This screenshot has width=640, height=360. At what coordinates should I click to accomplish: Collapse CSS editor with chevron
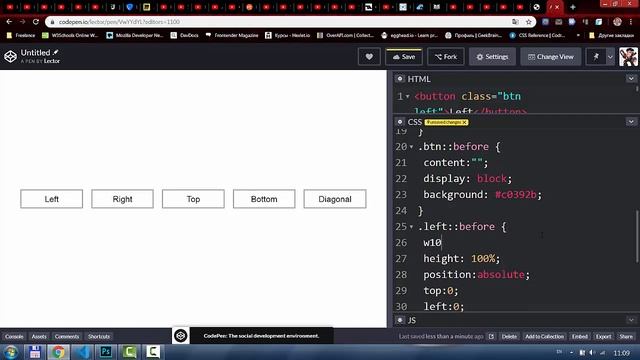[631, 122]
